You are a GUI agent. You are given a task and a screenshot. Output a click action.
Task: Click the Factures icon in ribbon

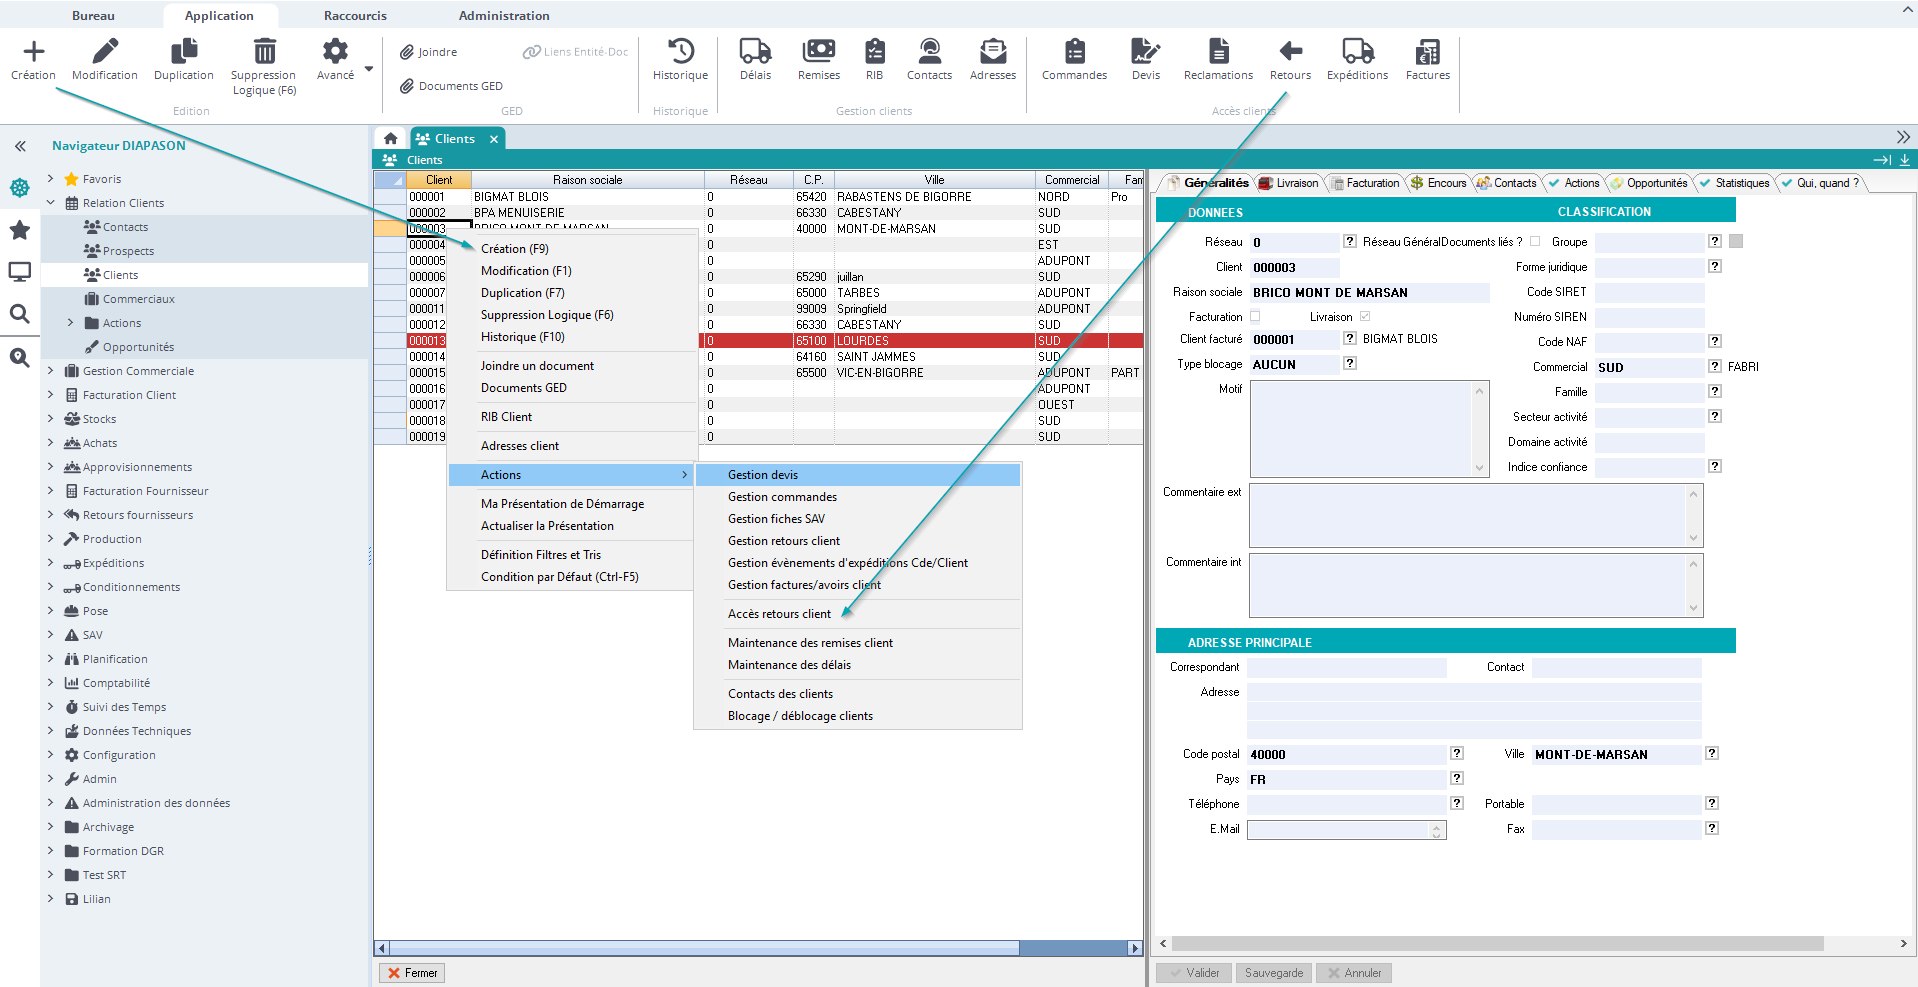(1427, 52)
